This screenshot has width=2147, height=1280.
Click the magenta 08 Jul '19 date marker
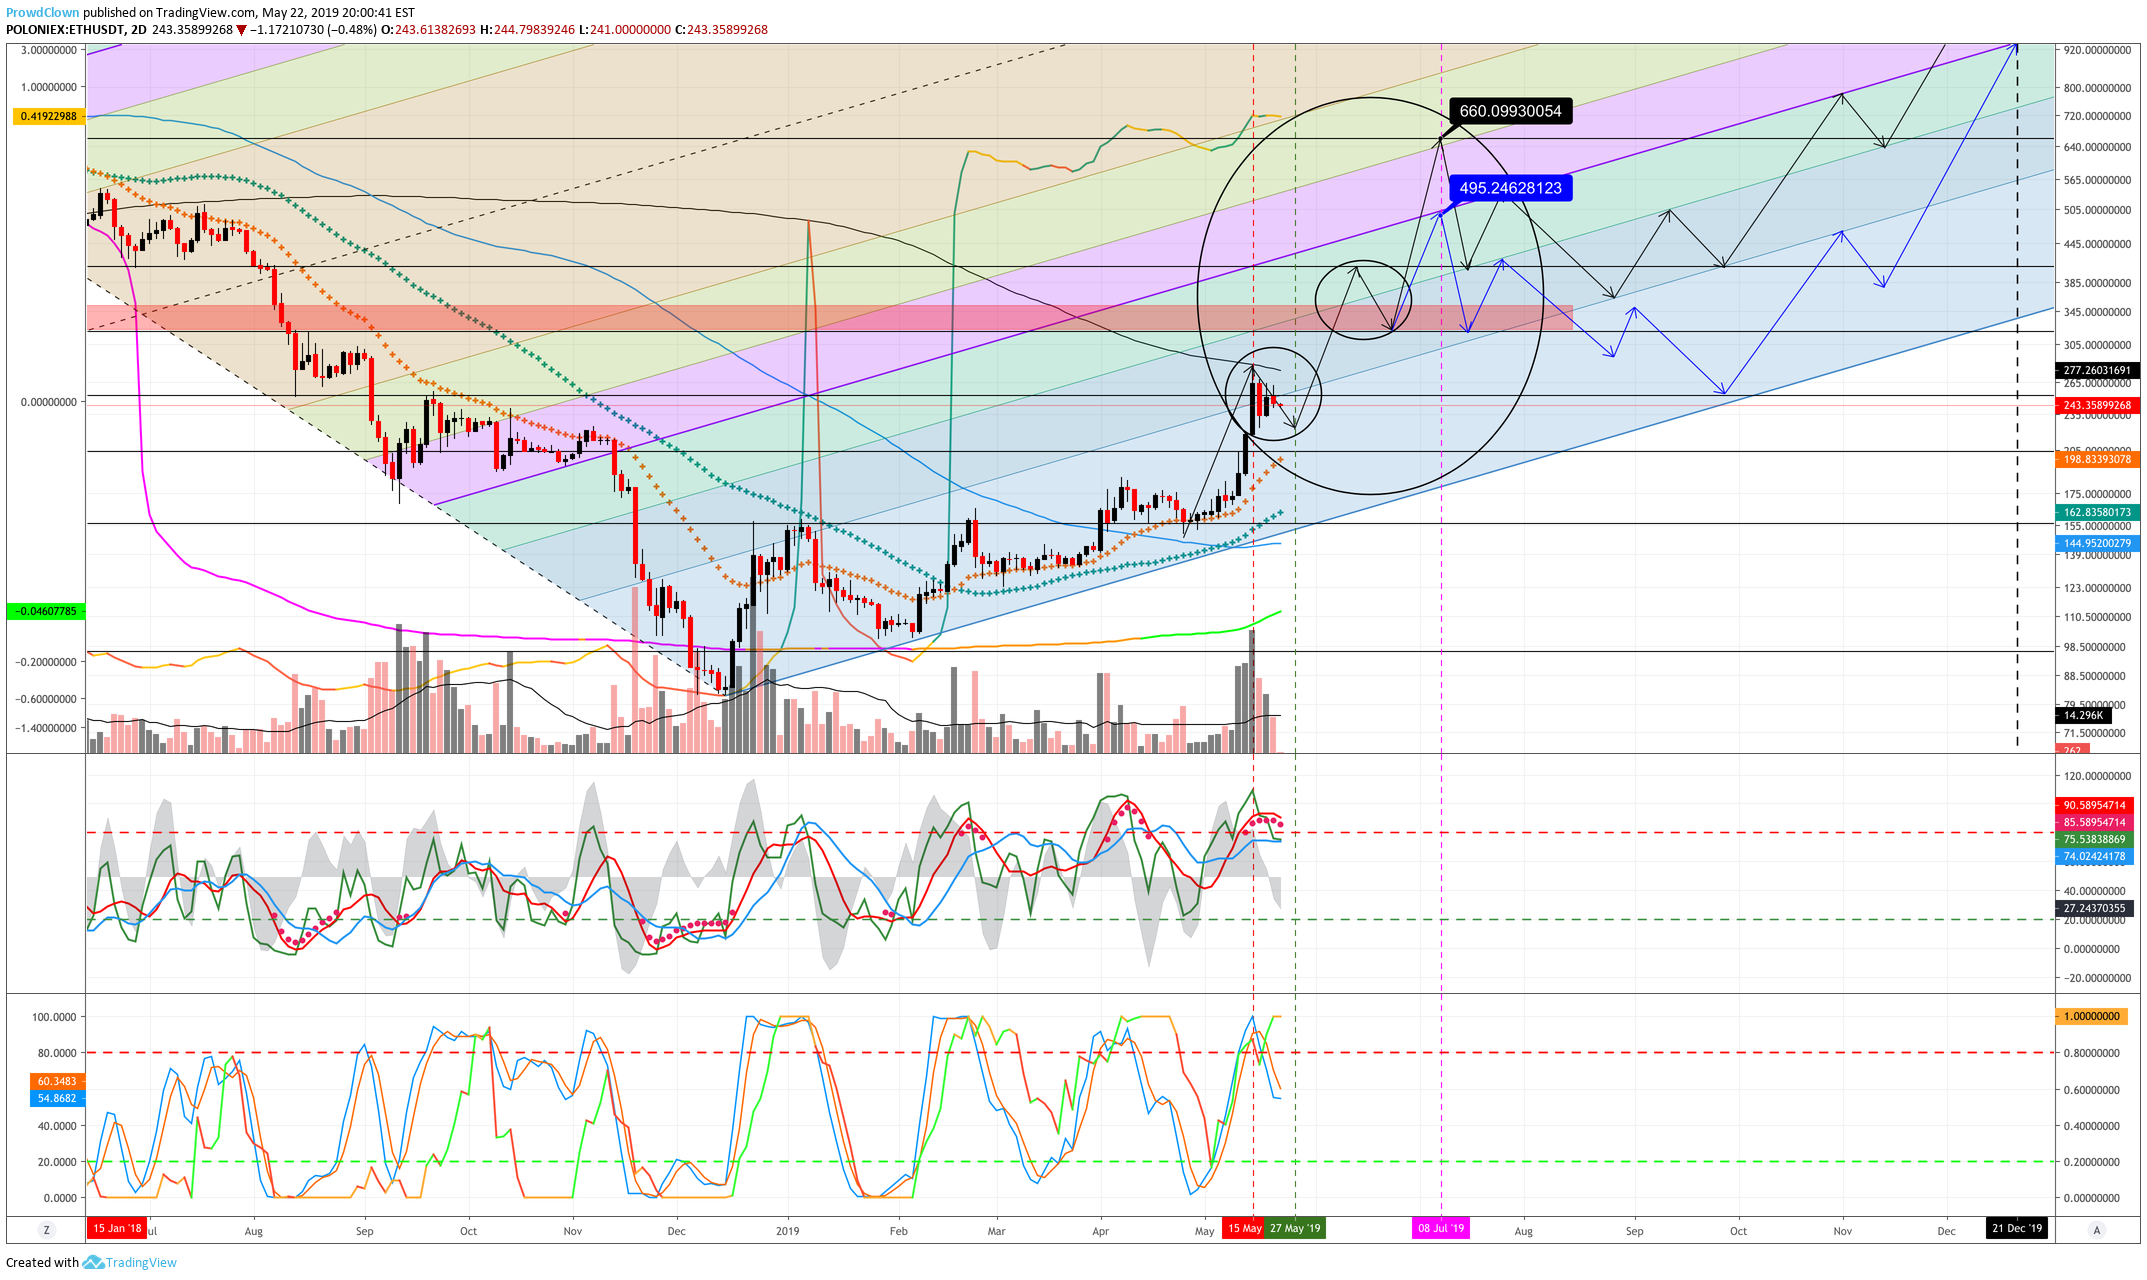(1441, 1228)
